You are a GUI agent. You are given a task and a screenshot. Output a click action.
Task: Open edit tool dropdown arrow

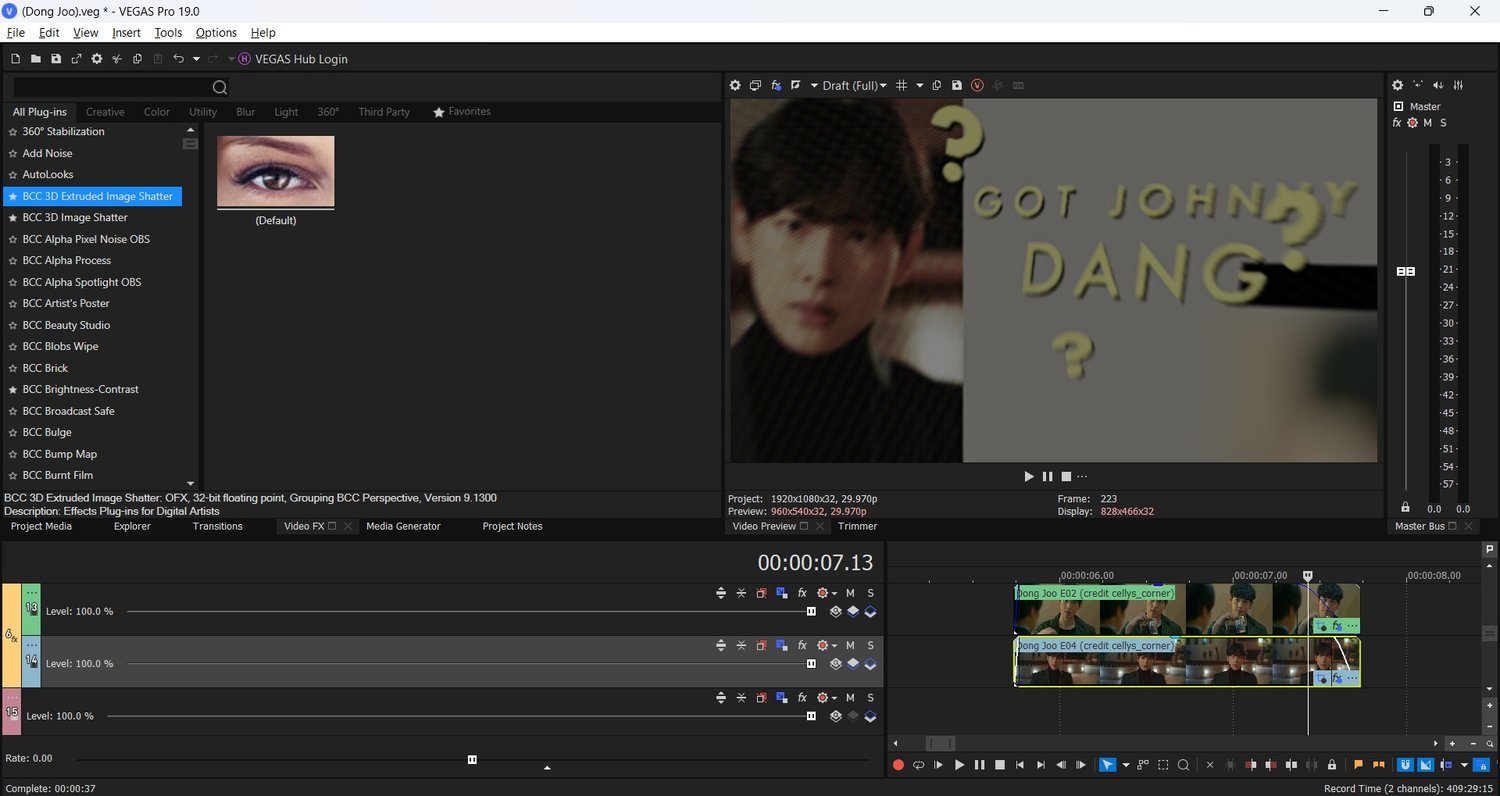(1126, 765)
